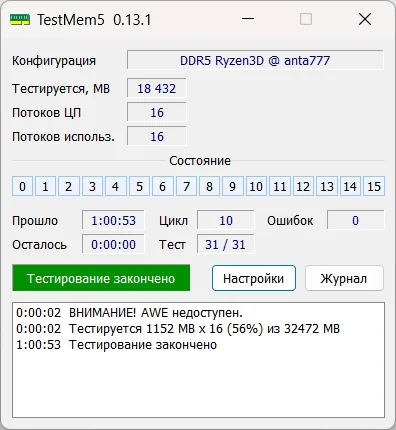The width and height of the screenshot is (396, 430).
Task: Click the Тест value 31 / 31
Action: (226, 244)
